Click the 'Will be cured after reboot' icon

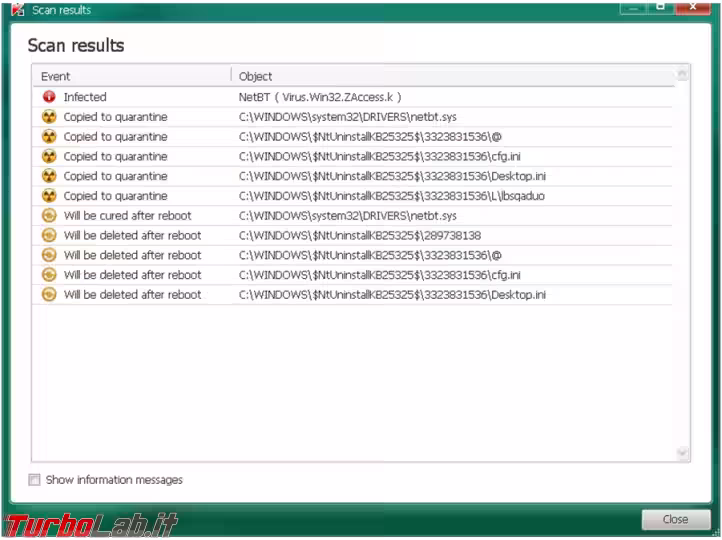(x=49, y=216)
